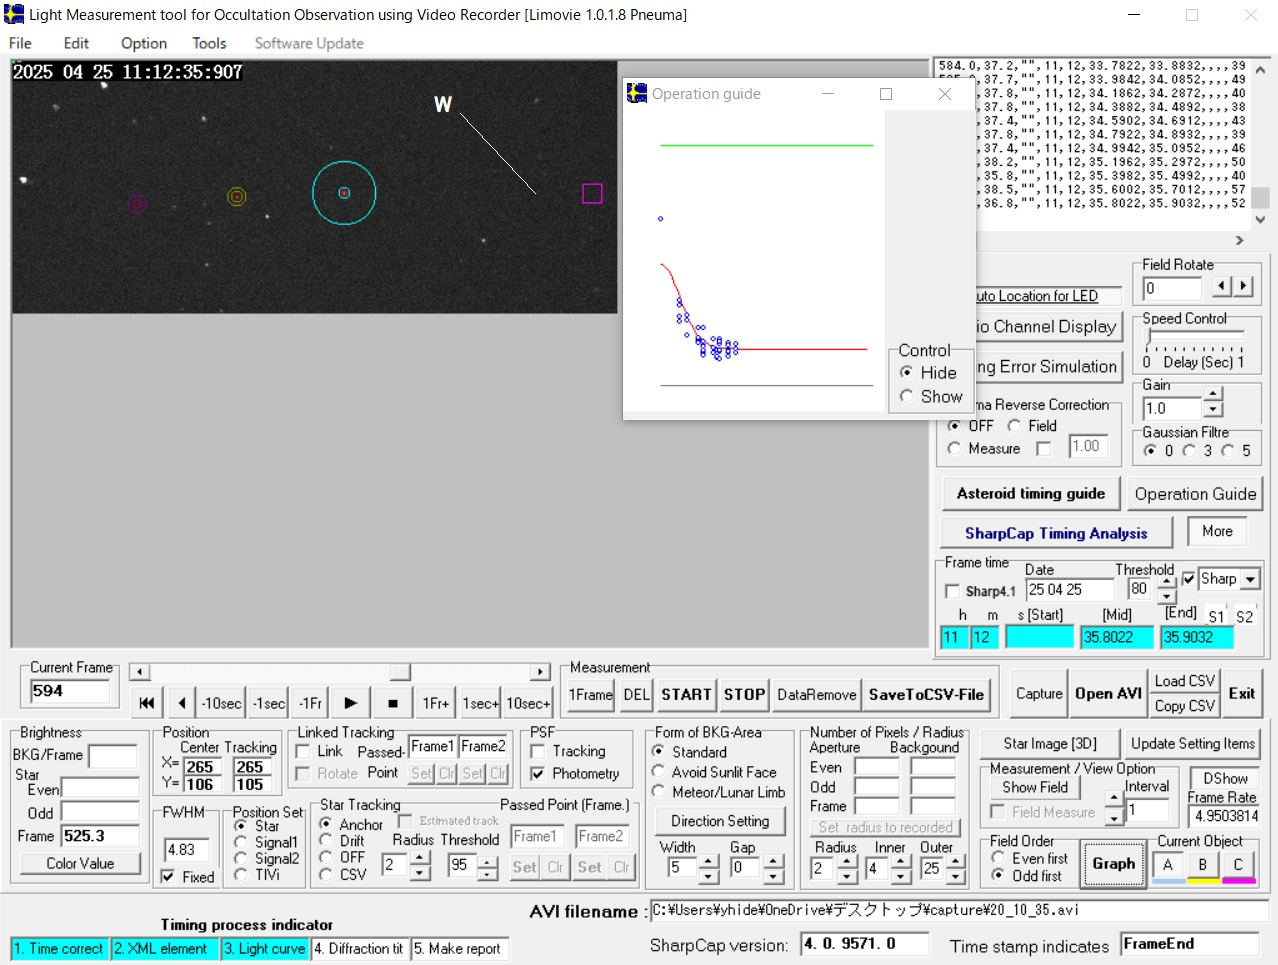This screenshot has width=1278, height=965.
Task: Open the Option menu
Action: (x=144, y=43)
